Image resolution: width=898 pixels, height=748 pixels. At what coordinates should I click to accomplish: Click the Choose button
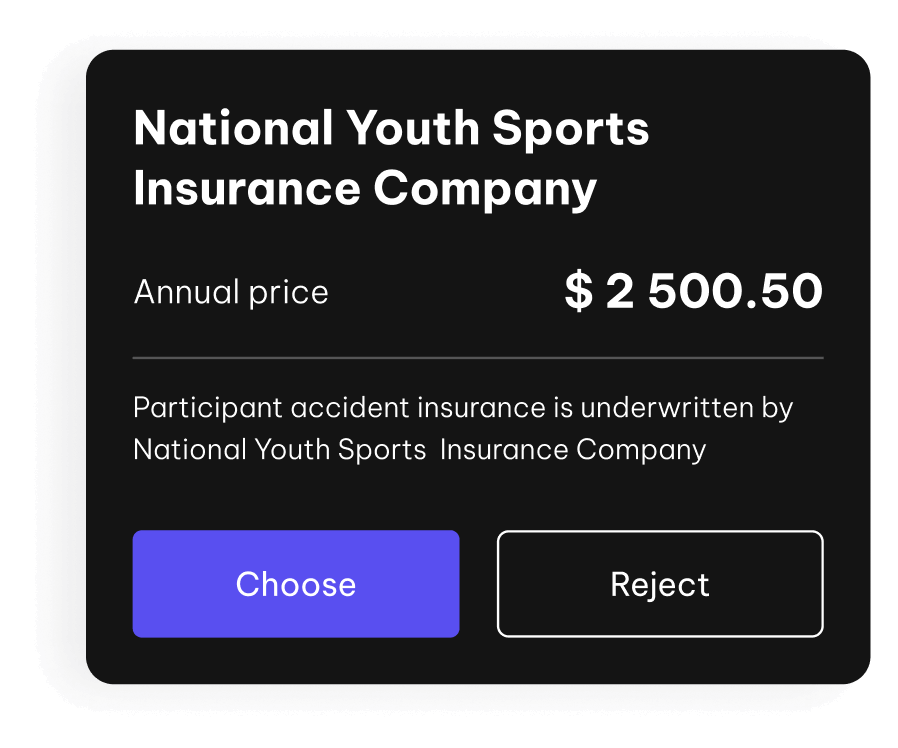tap(296, 584)
